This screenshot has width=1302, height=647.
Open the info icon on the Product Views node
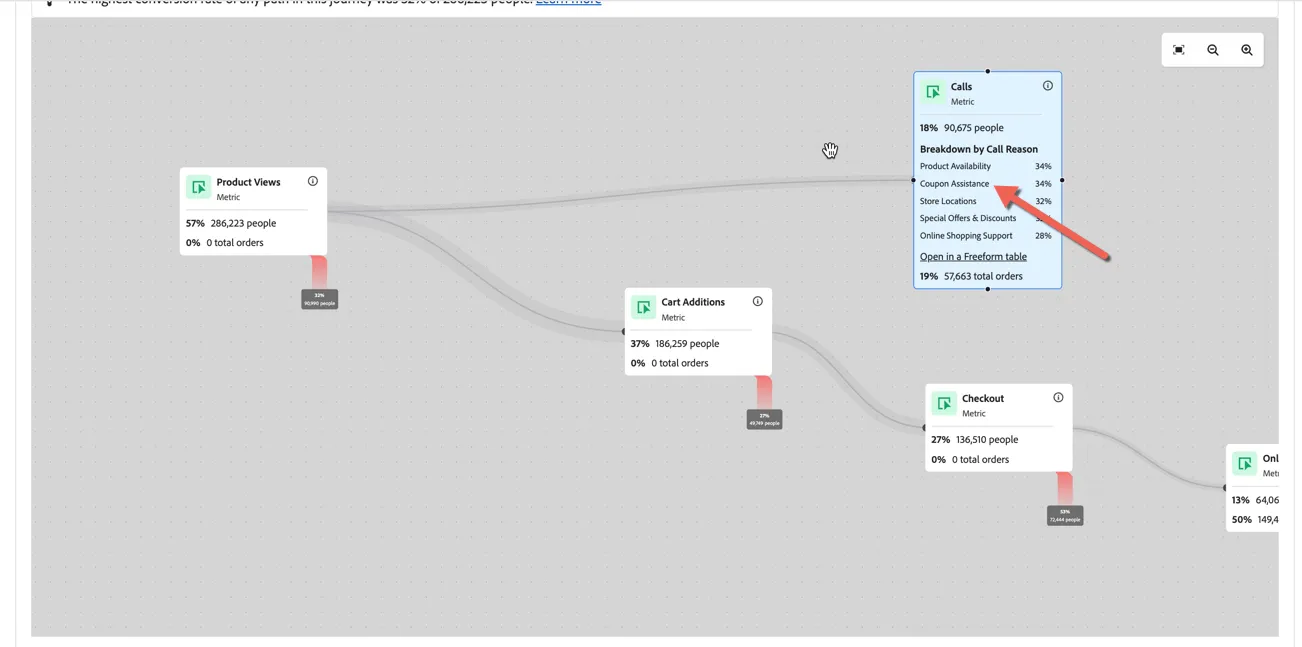pos(313,181)
